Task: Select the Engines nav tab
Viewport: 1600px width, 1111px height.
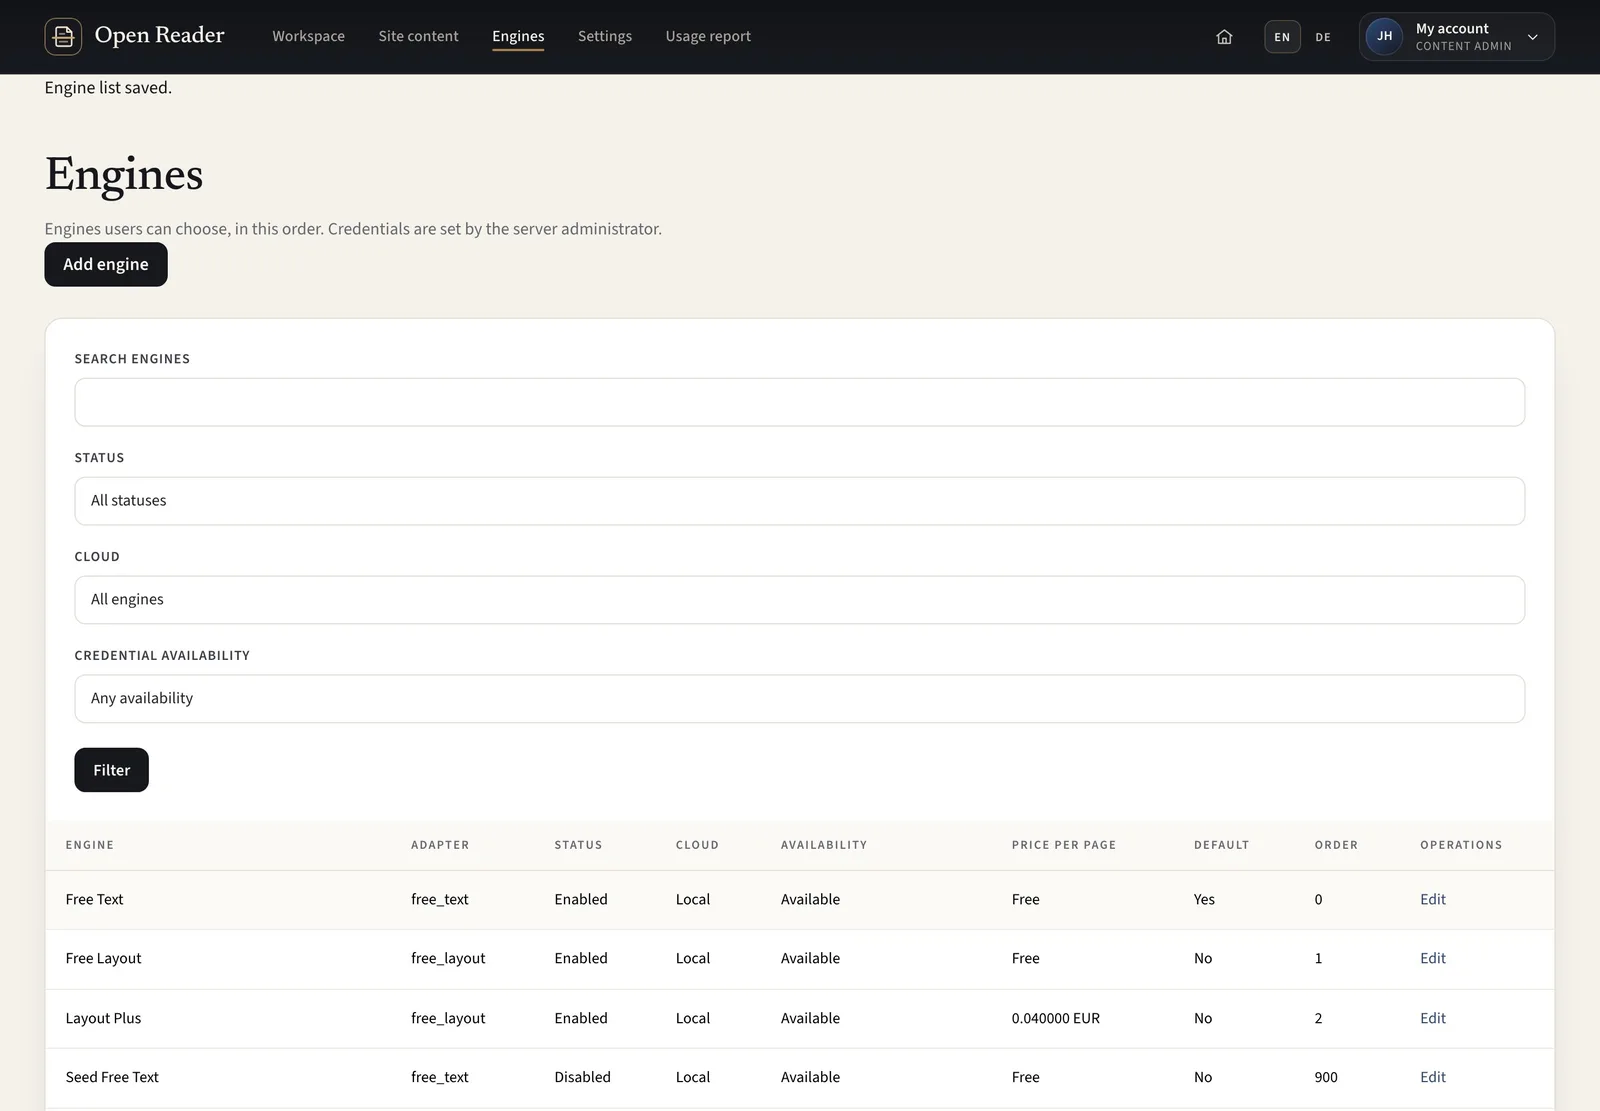Action: [x=518, y=36]
